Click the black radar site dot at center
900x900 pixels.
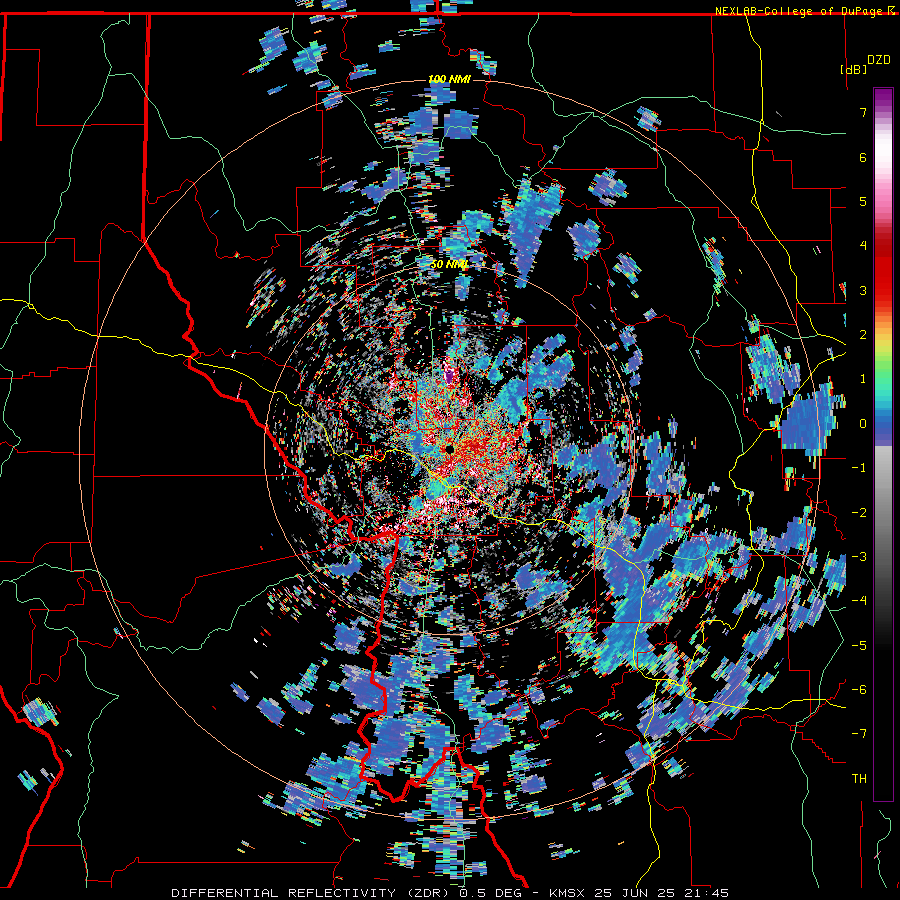coord(449,449)
